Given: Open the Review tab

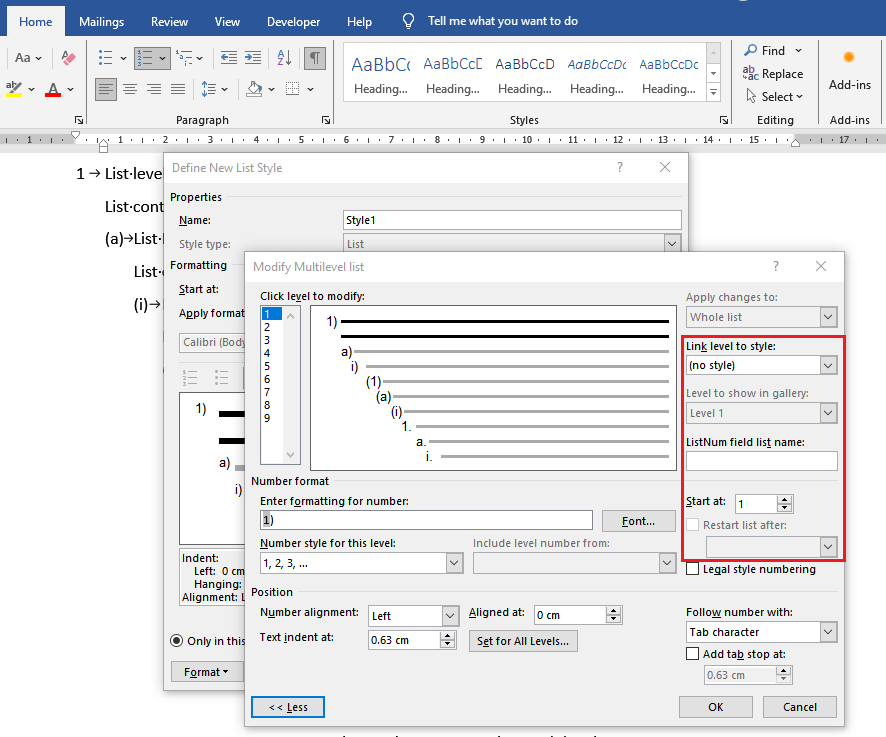Looking at the screenshot, I should pos(169,21).
